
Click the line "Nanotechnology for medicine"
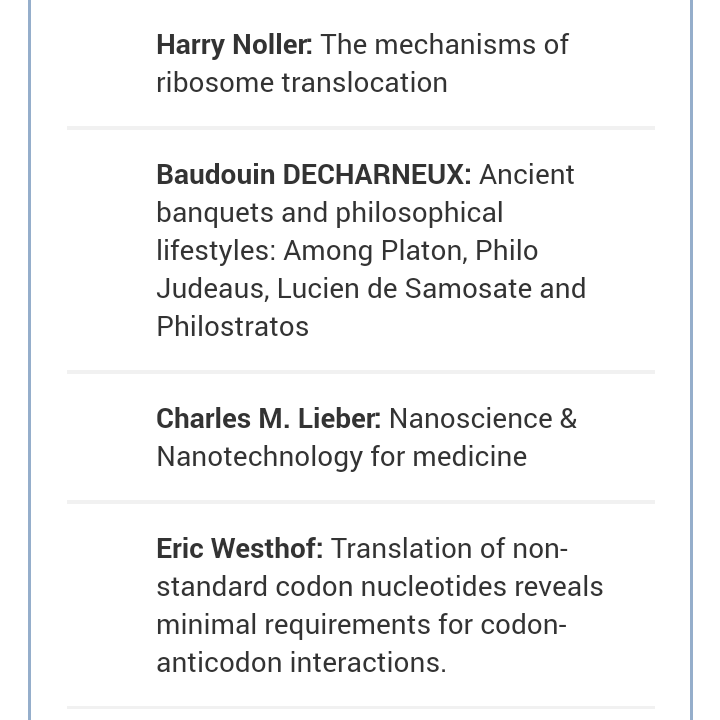pos(341,457)
